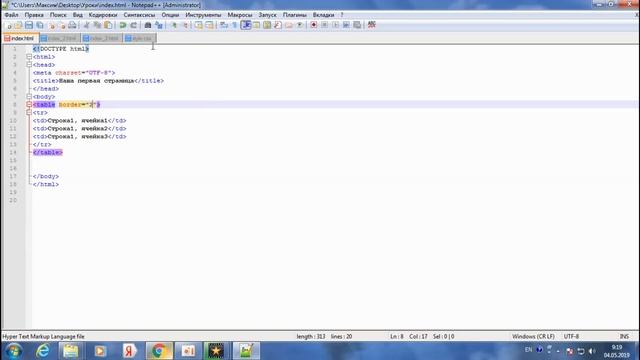Toggle Show All Characters icon
This screenshot has width=640, height=360.
coord(235,25)
